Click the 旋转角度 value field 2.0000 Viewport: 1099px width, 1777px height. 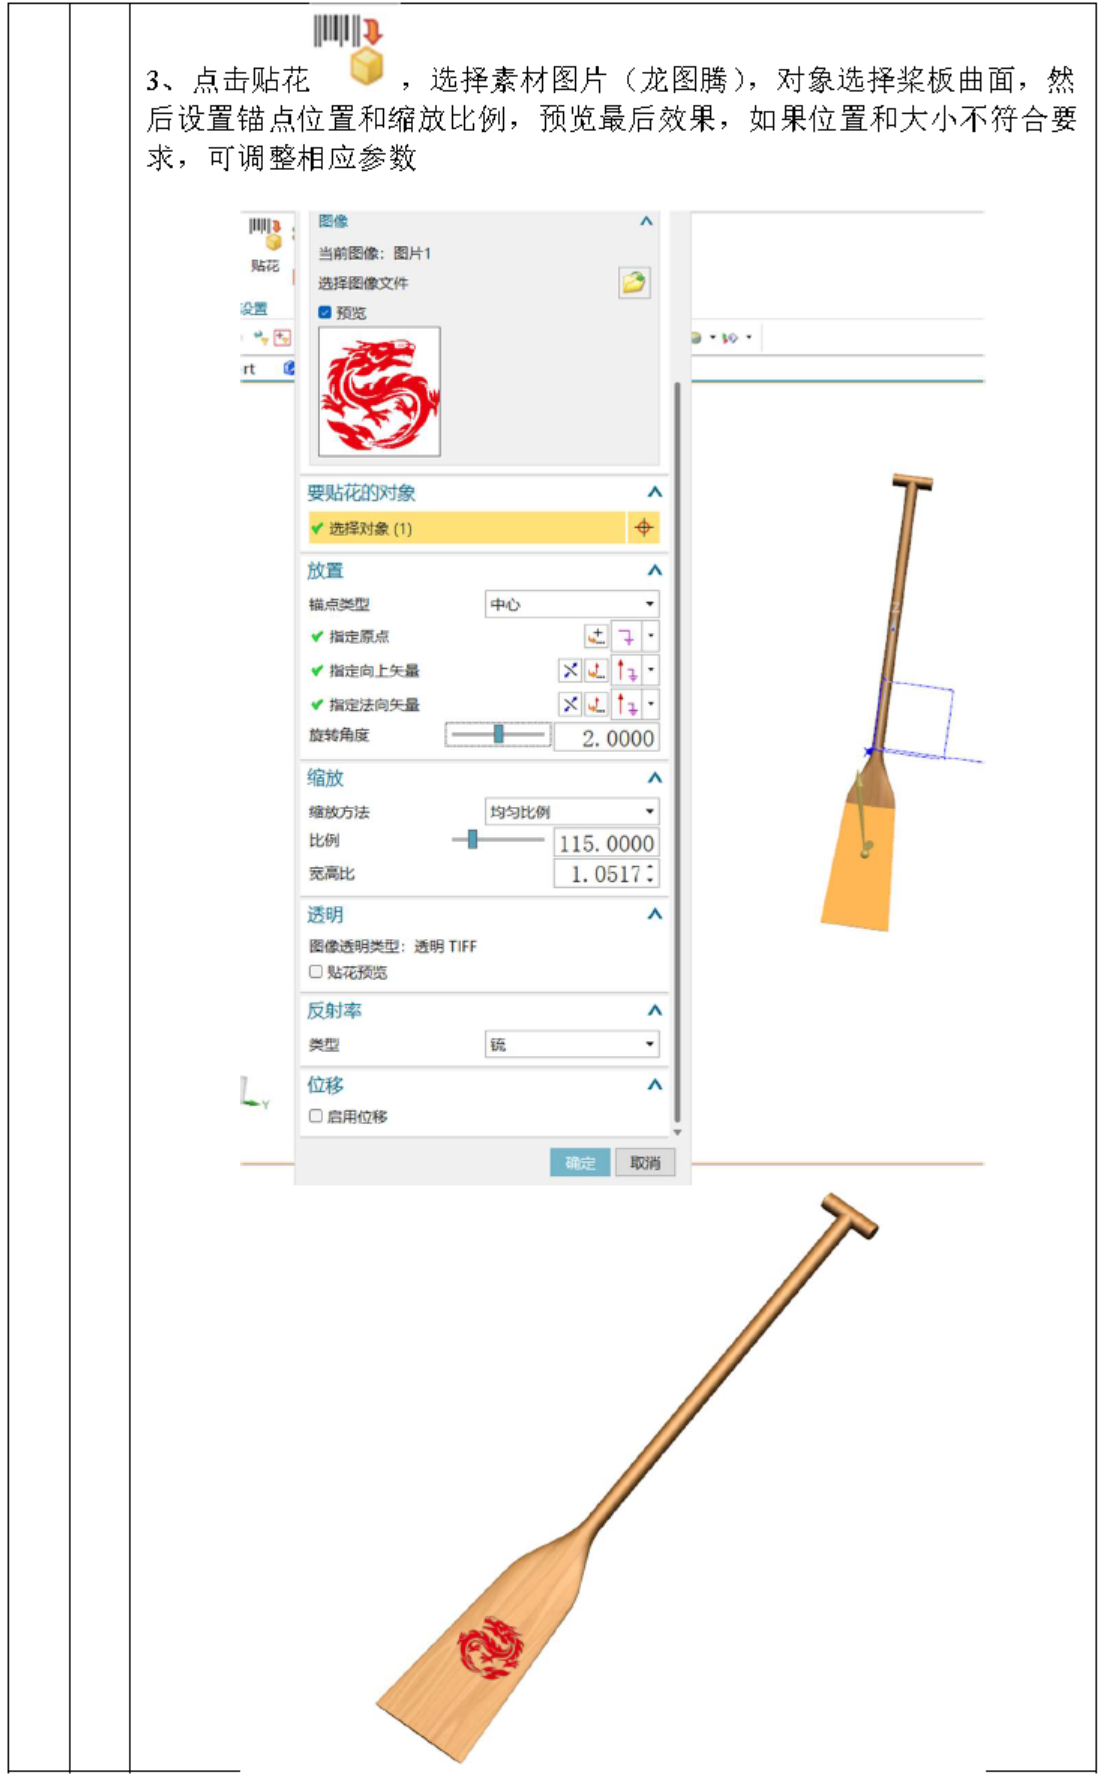pyautogui.click(x=606, y=738)
